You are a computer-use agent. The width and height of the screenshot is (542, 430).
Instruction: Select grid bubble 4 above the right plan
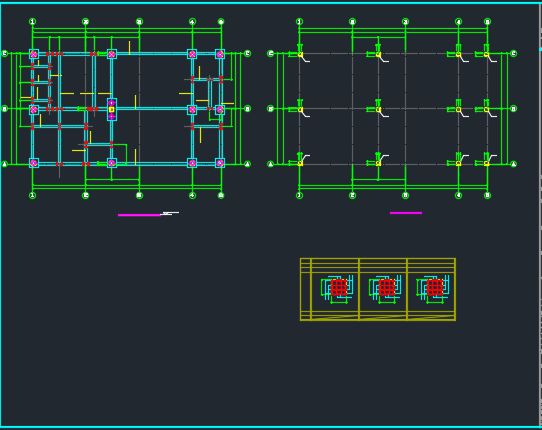coord(458,22)
